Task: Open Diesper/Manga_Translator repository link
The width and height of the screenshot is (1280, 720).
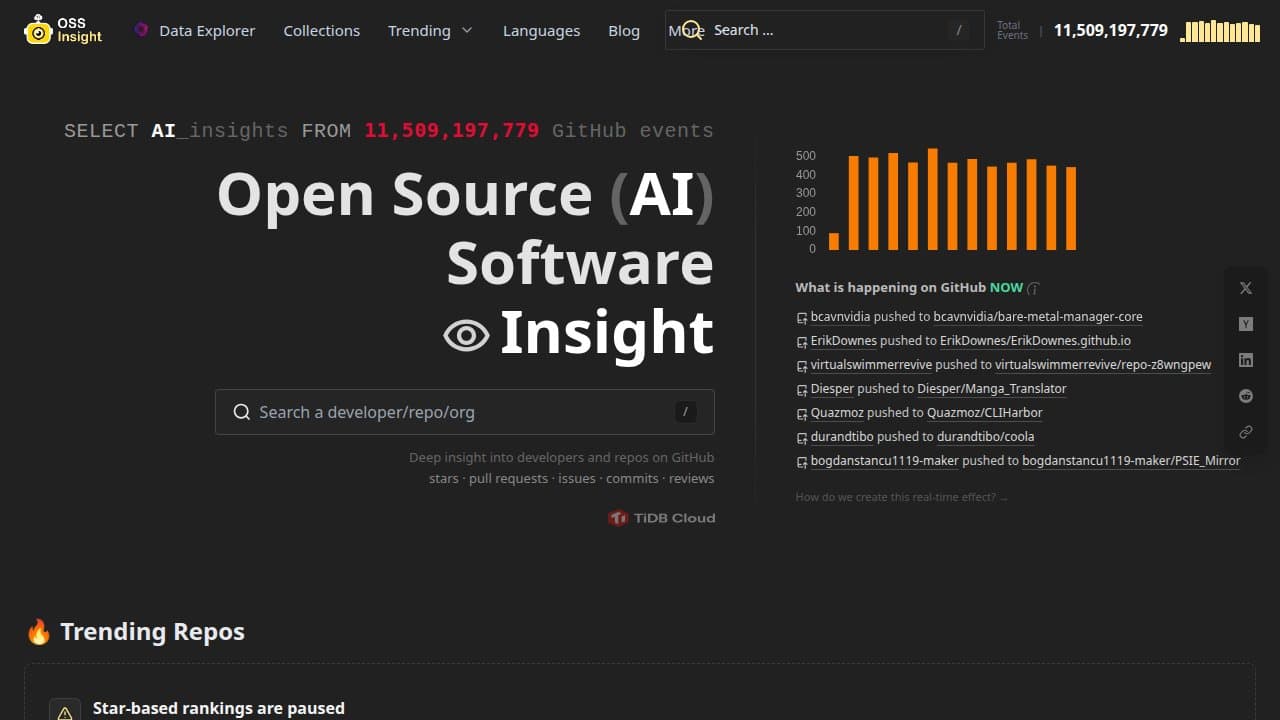Action: point(992,389)
